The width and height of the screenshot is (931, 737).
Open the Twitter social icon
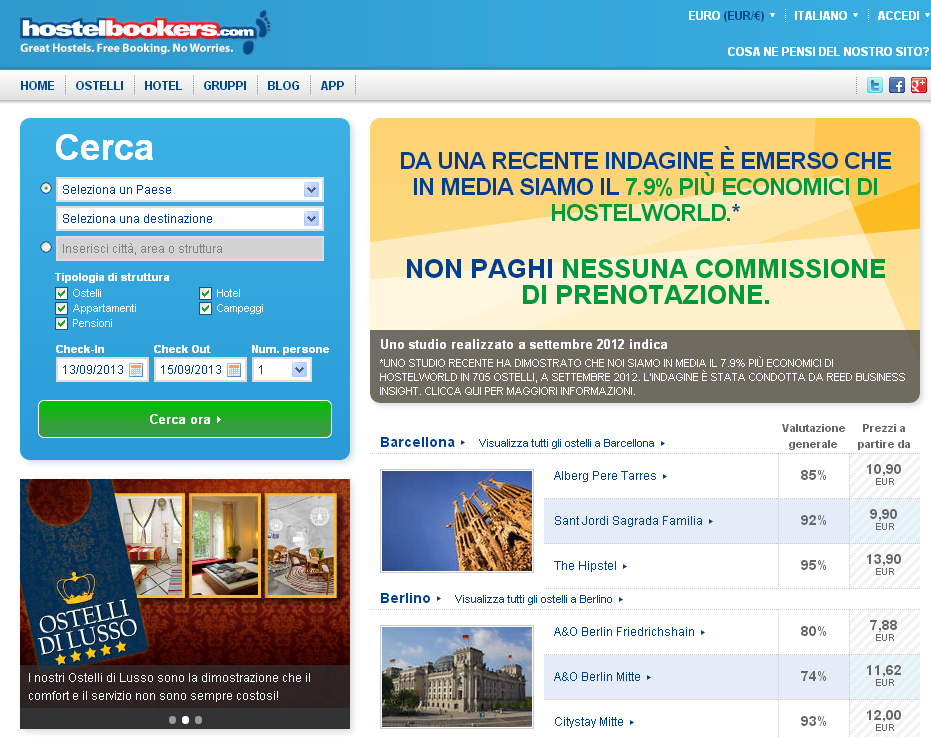pos(875,85)
